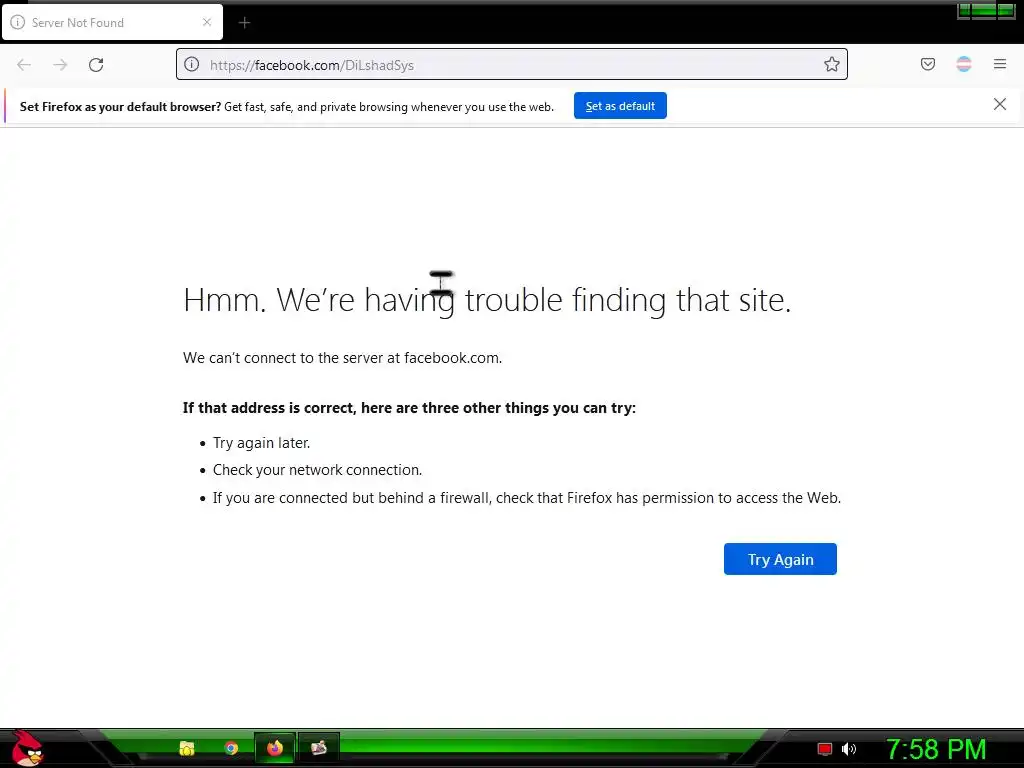
Task: Open the 7:58 PM clock
Action: point(936,750)
